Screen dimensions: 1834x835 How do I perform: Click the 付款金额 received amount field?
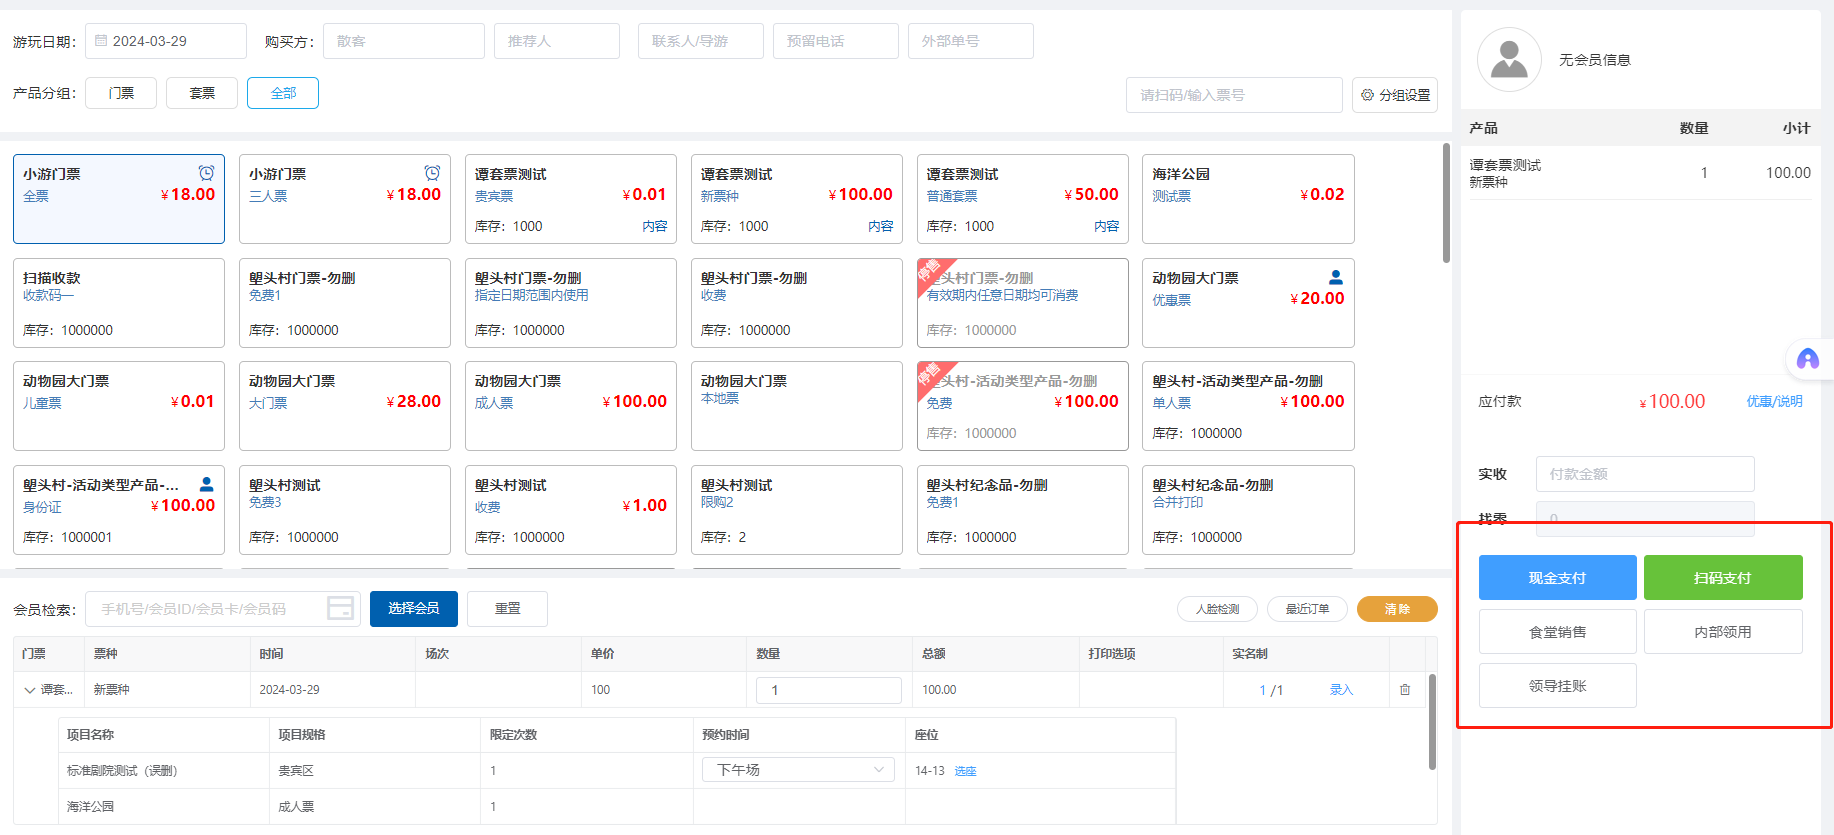coord(1644,474)
